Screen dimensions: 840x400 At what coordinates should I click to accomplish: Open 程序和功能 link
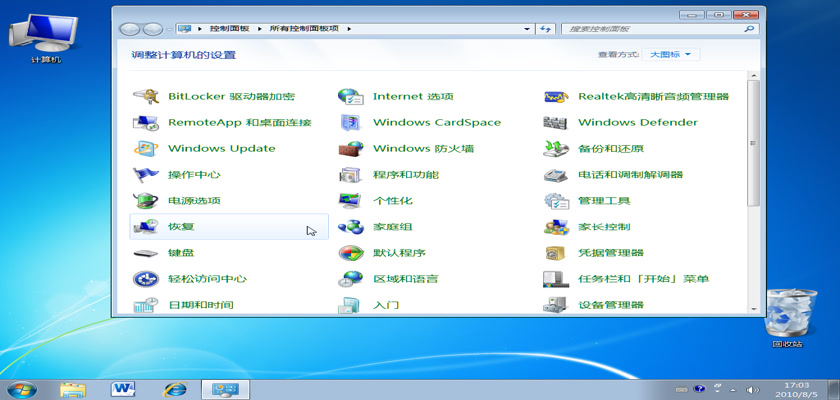coord(405,175)
